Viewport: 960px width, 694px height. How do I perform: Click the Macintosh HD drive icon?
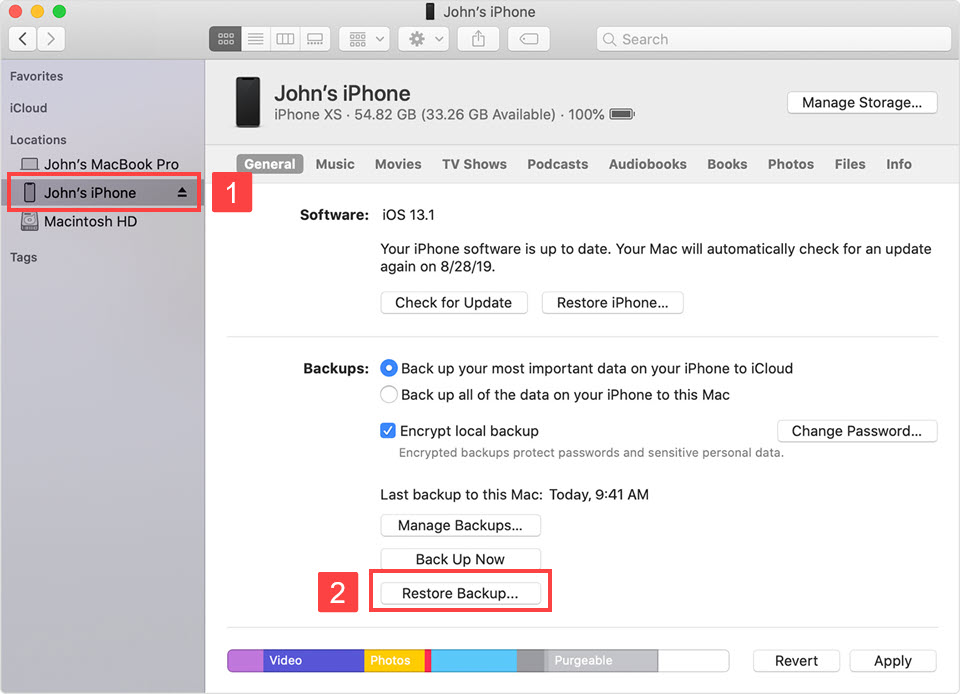coord(29,221)
